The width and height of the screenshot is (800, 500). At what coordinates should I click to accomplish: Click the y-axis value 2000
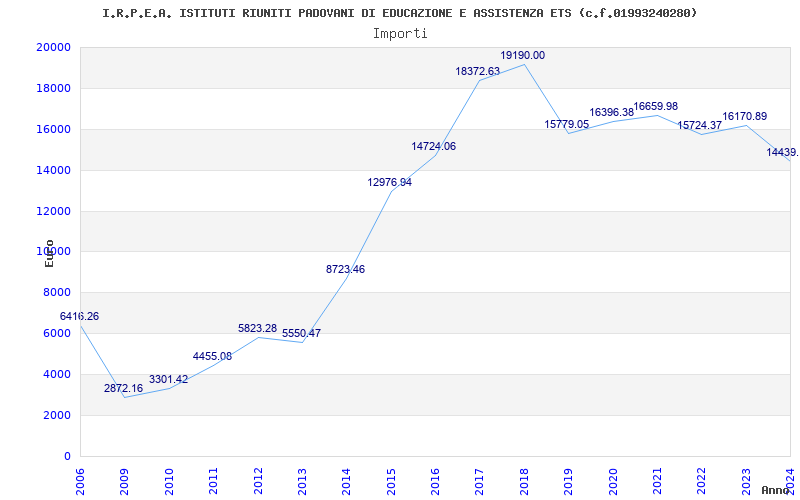[56, 415]
